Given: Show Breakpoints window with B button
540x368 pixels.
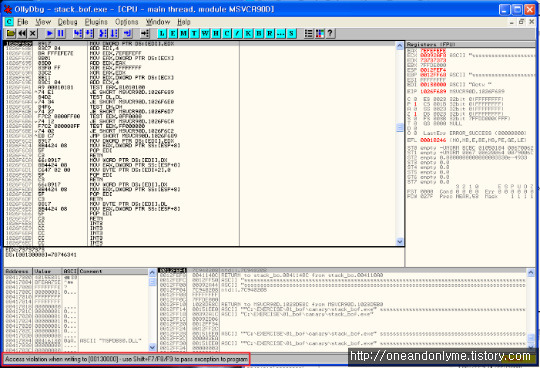Looking at the screenshot, I should [x=259, y=33].
